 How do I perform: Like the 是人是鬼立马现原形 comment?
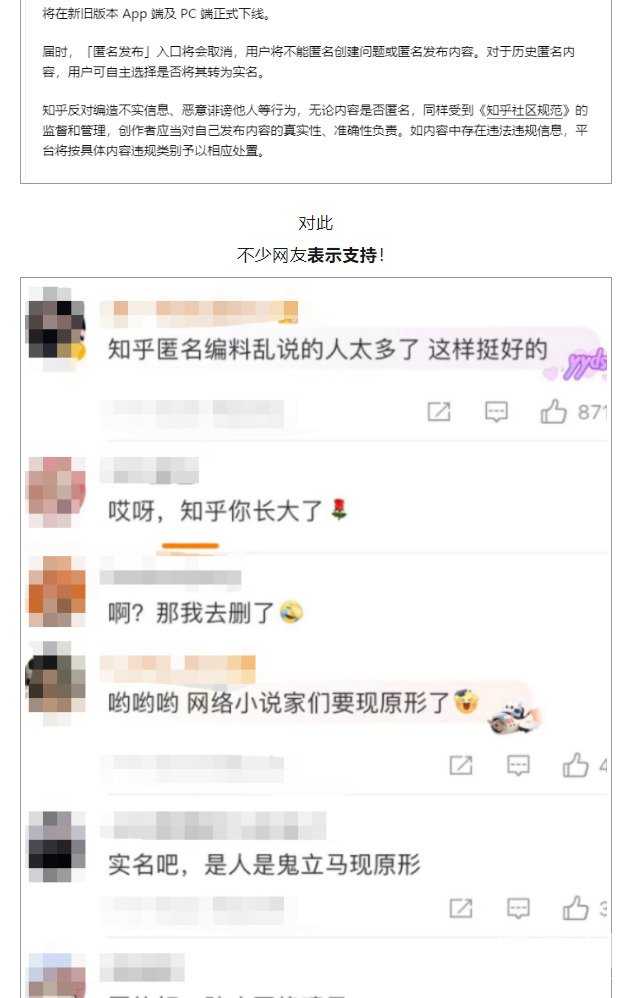click(x=575, y=908)
